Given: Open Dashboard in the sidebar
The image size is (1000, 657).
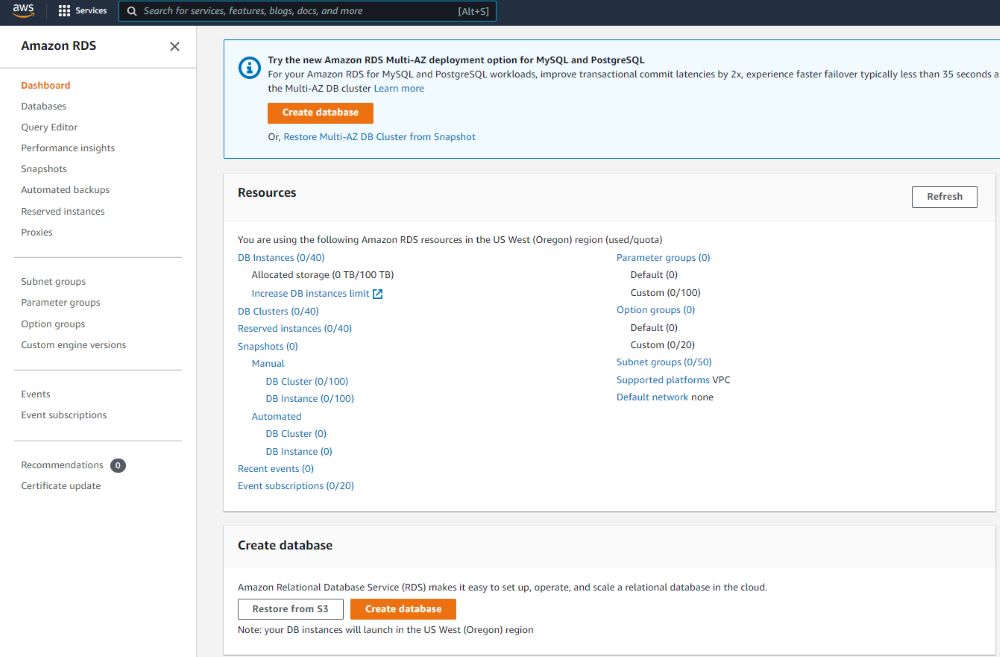Looking at the screenshot, I should pos(45,85).
